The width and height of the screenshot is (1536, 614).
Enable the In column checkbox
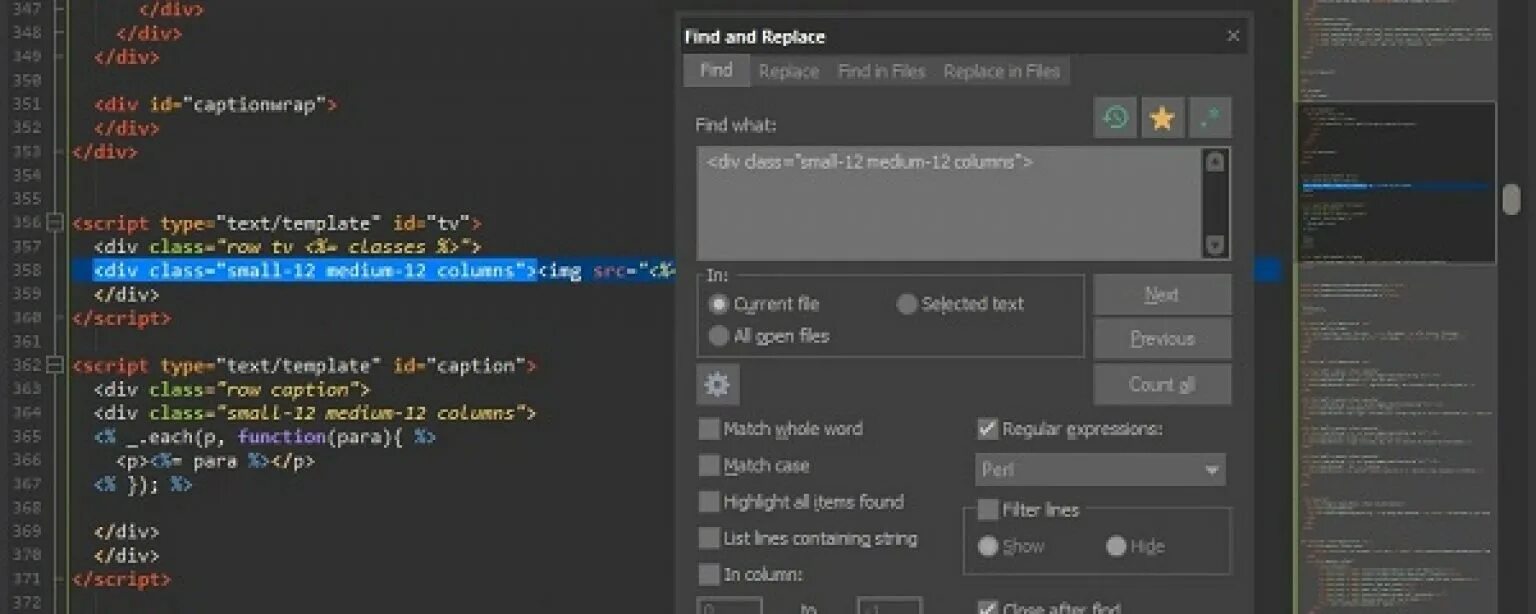click(709, 574)
